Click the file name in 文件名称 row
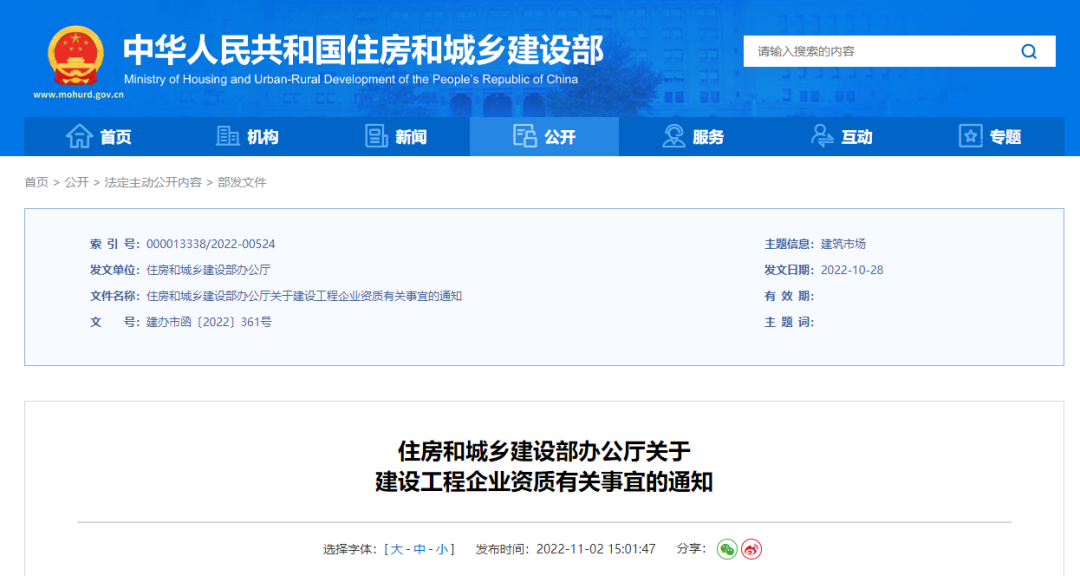Screen dimensions: 1080x576 pyautogui.click(x=304, y=296)
